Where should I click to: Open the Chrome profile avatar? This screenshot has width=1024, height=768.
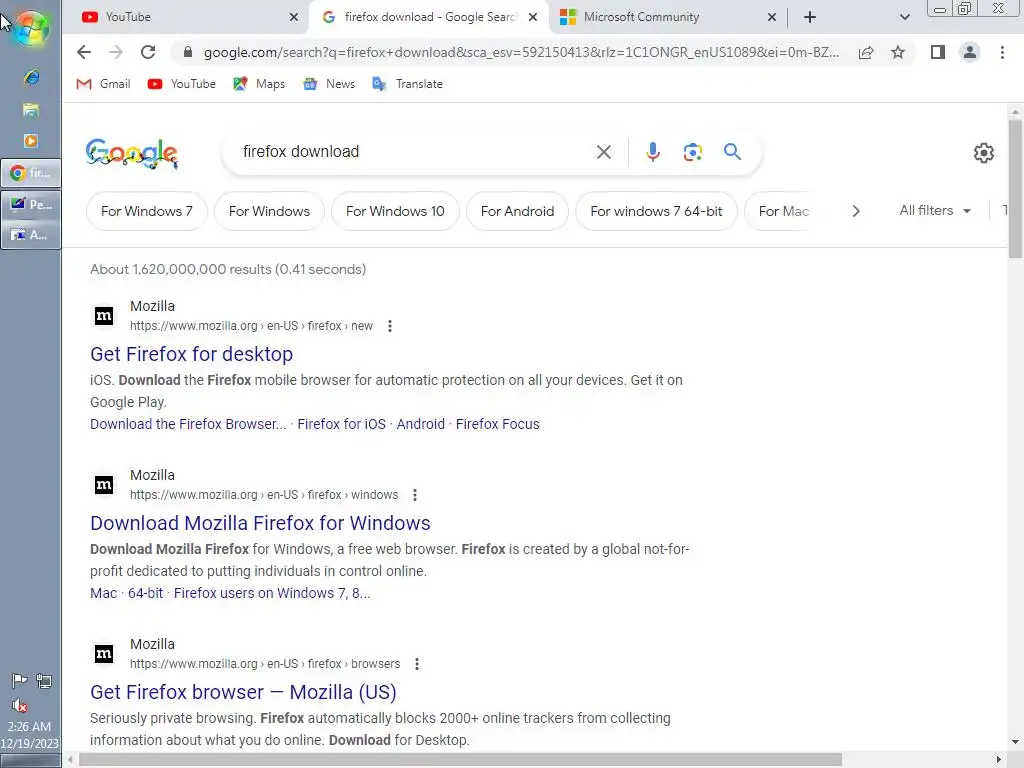tap(970, 52)
